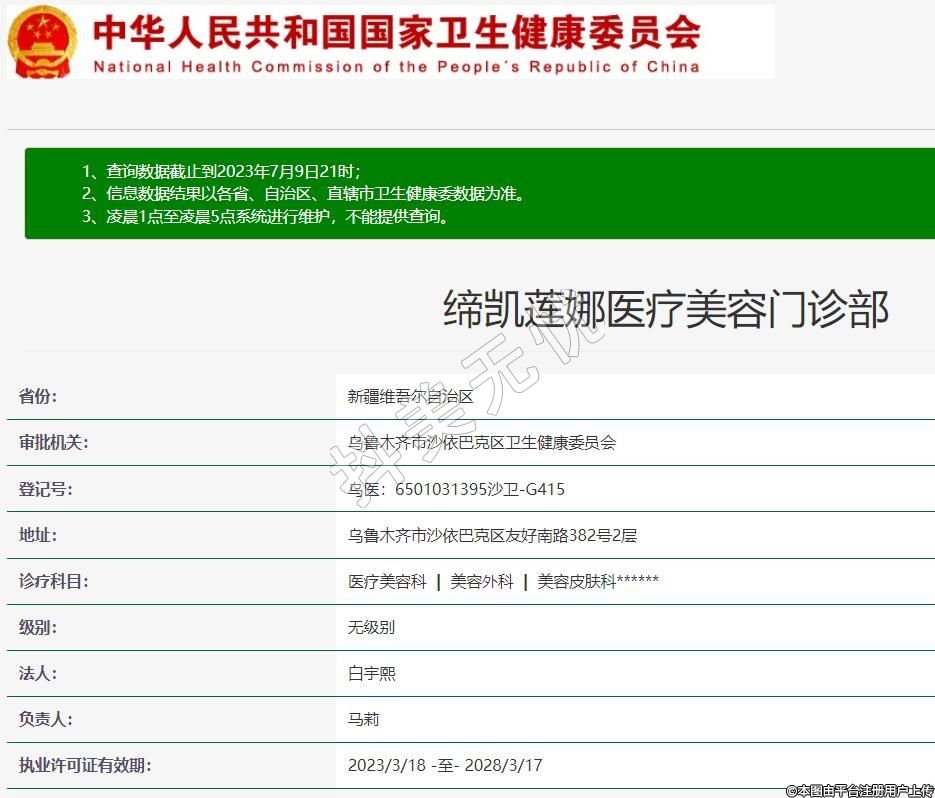Click the 本图由平台注册用户上传 copyright watermark
Screen dimensions: 935x798
point(859,790)
